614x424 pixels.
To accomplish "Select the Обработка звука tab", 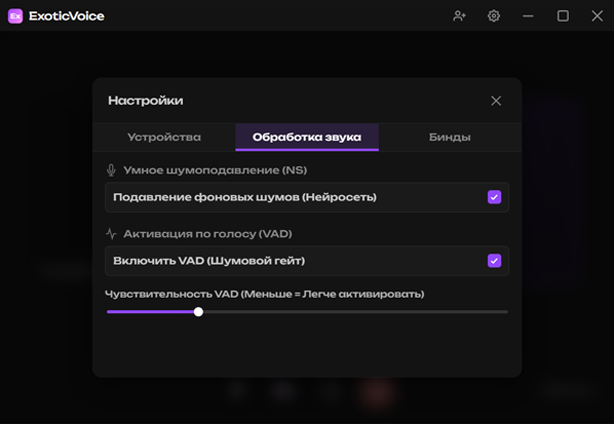I will pos(307,137).
